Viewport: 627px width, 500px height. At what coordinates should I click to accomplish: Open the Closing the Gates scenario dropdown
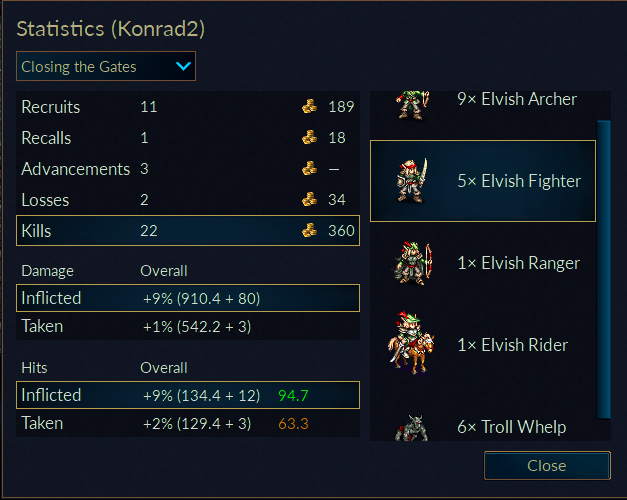pyautogui.click(x=106, y=66)
